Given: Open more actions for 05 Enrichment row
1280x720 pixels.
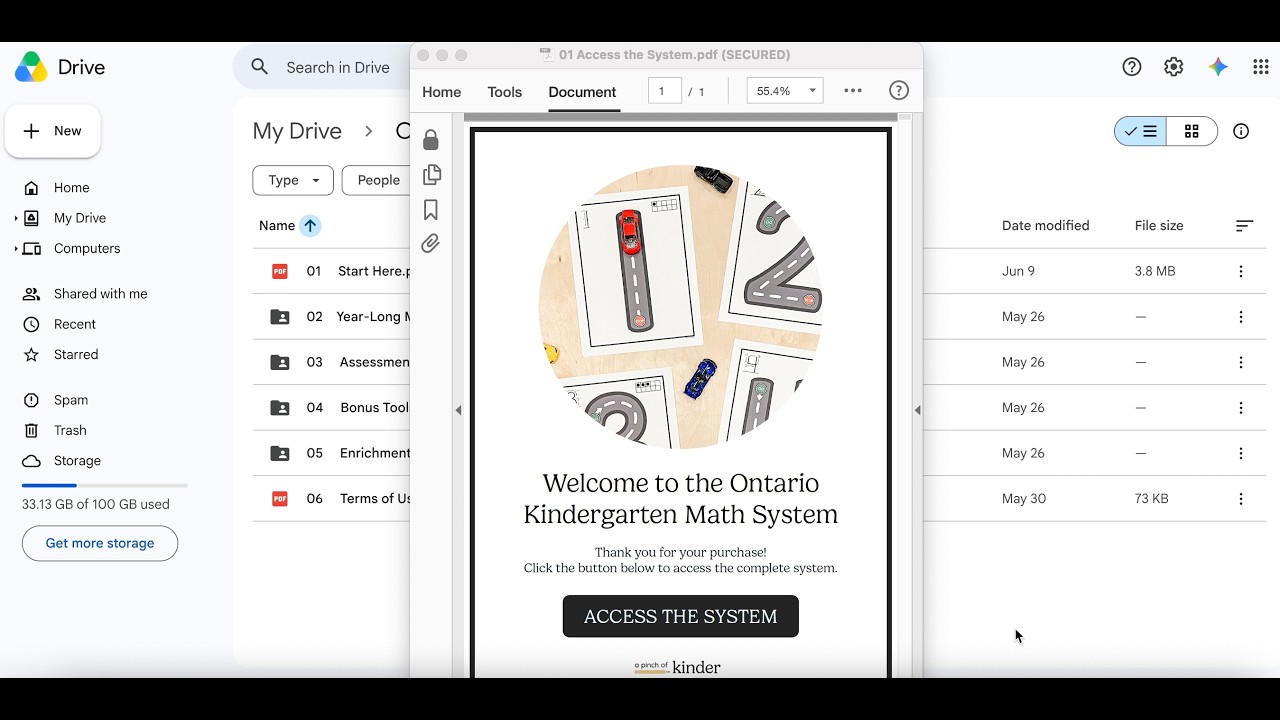Looking at the screenshot, I should click(x=1241, y=453).
